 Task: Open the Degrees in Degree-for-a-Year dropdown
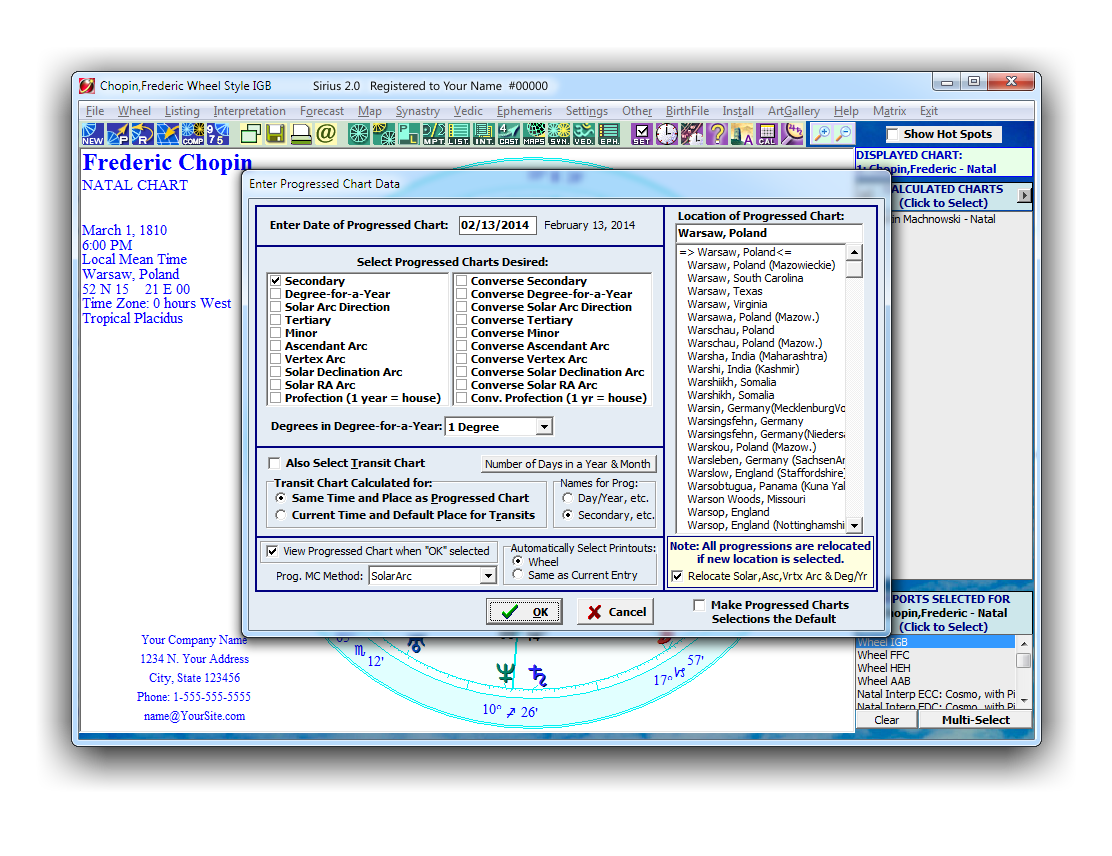tap(544, 427)
